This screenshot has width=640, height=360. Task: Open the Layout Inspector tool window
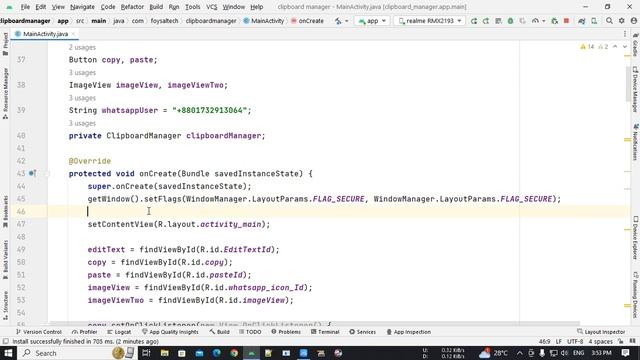[601, 332]
